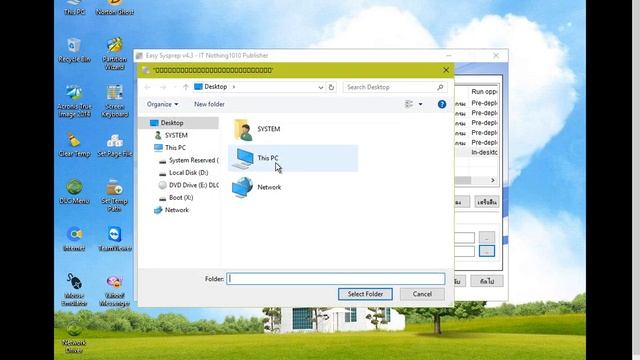Image resolution: width=640 pixels, height=360 pixels.
Task: Go up one folder level arrow
Action: [186, 87]
